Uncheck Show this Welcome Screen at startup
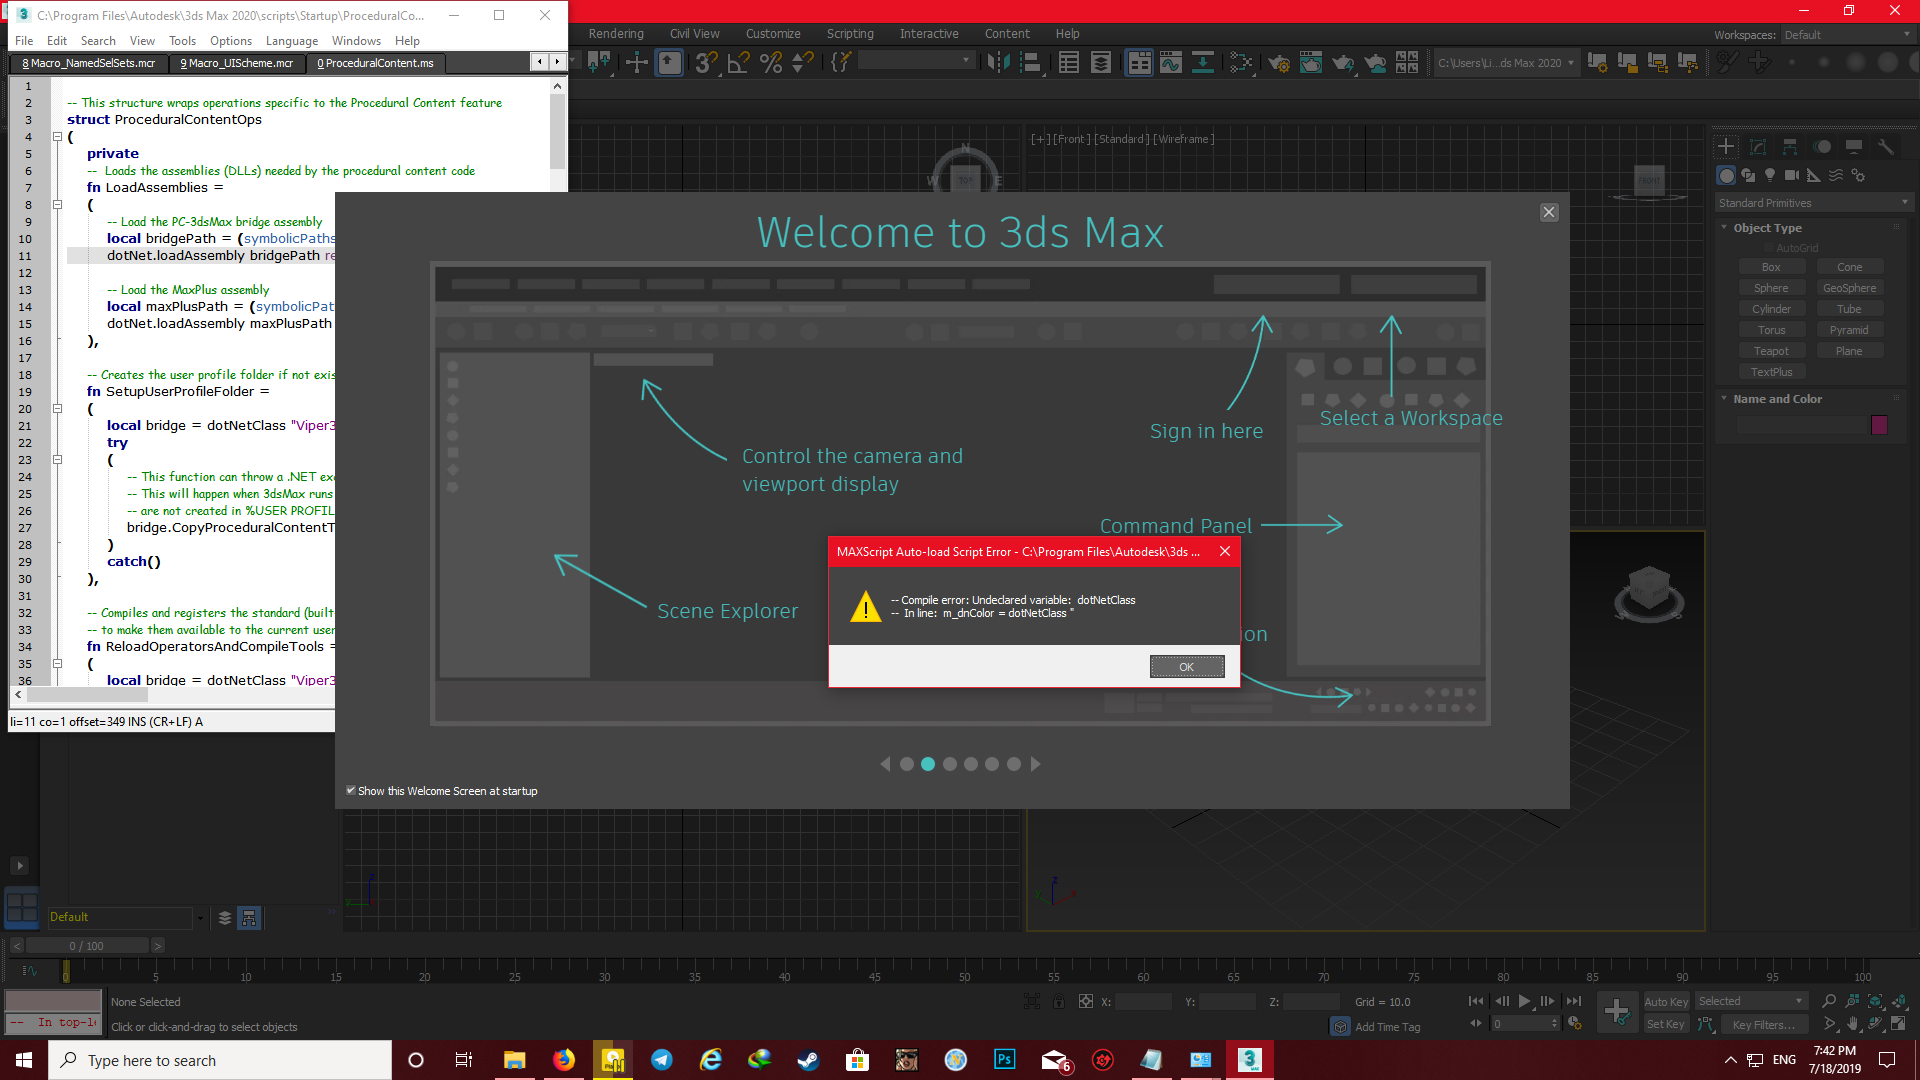 coord(351,791)
